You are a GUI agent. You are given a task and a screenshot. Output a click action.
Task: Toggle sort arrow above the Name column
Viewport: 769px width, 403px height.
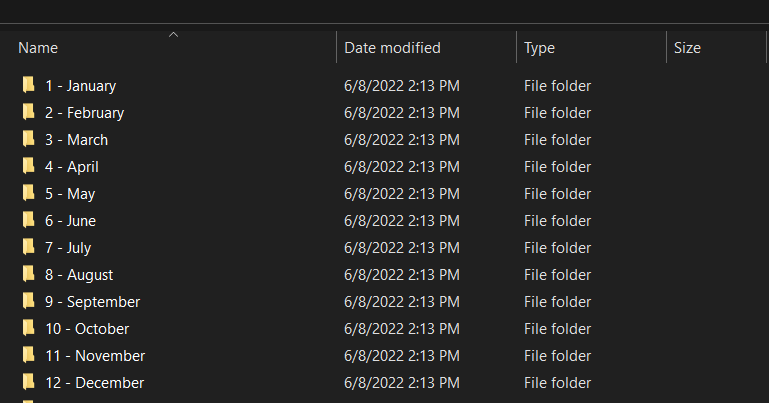173,35
